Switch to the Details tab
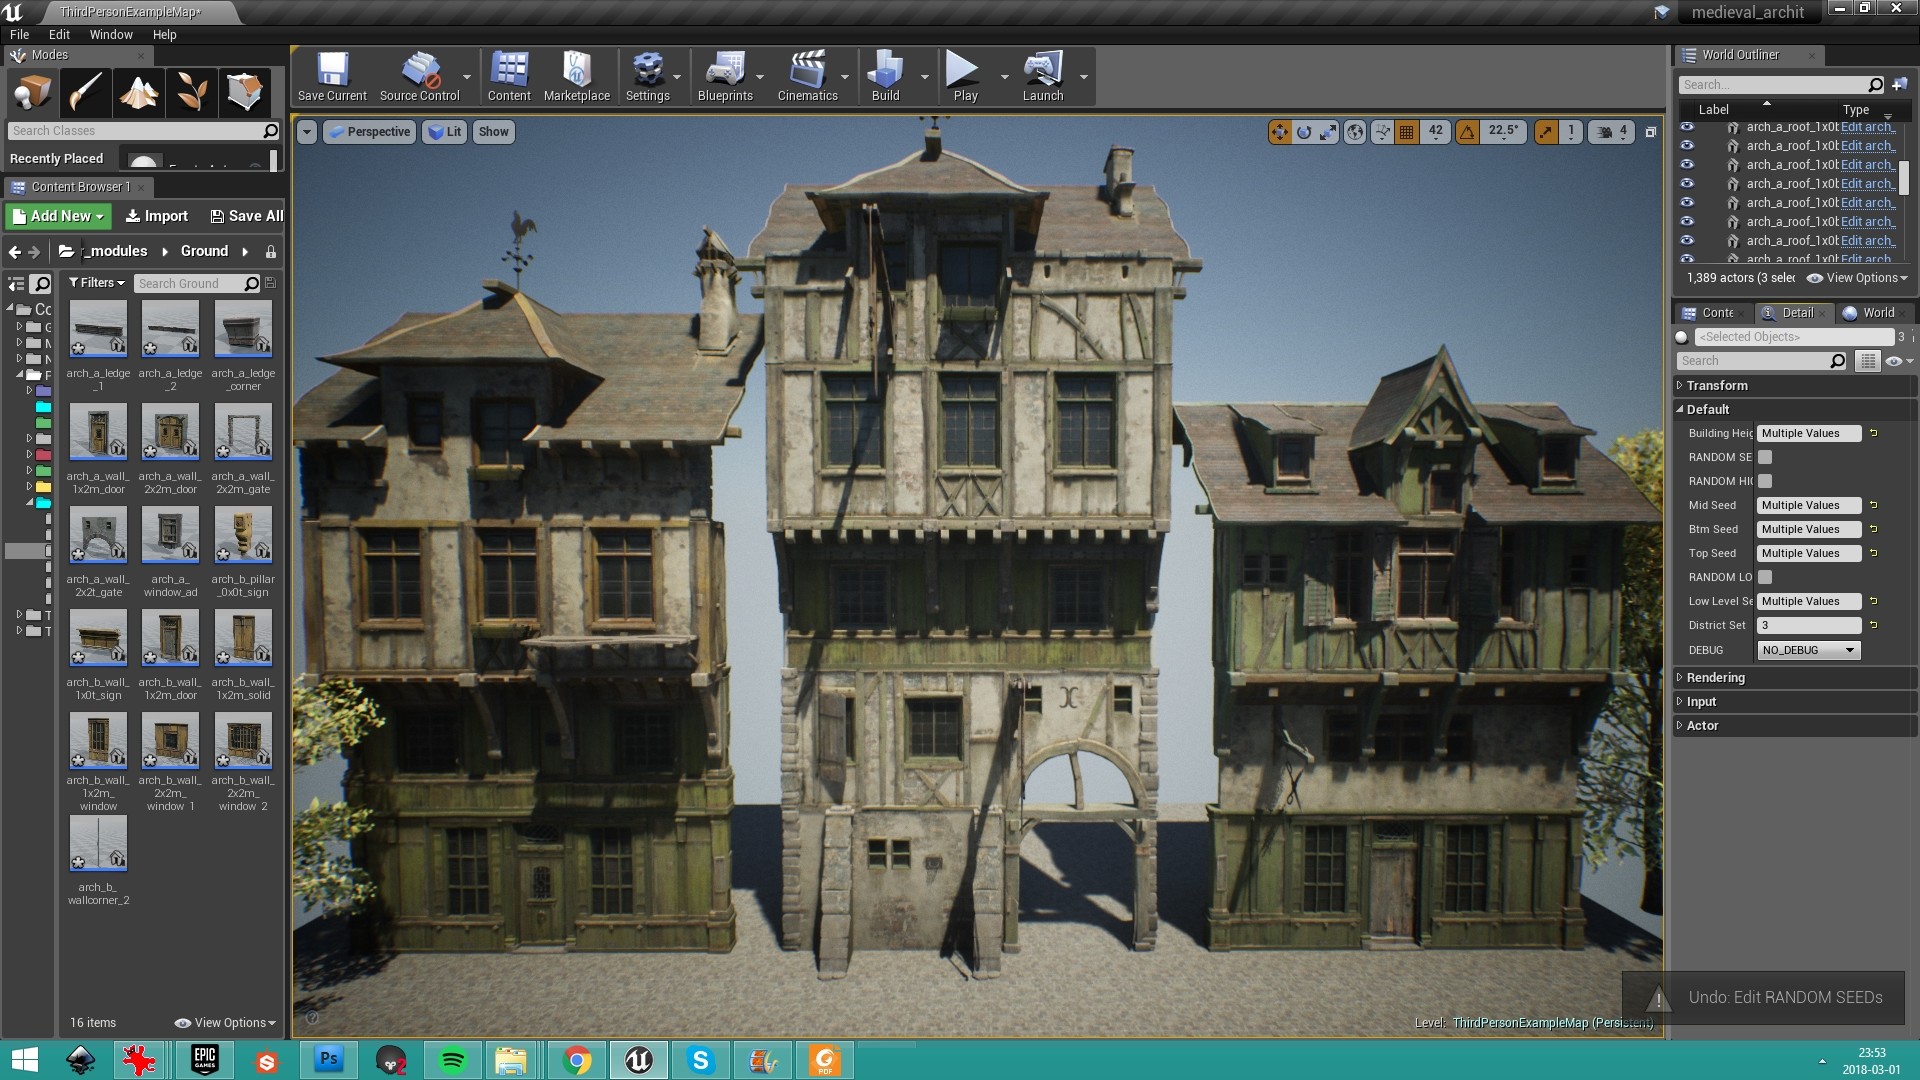Viewport: 1920px width, 1080px height. pos(1795,313)
